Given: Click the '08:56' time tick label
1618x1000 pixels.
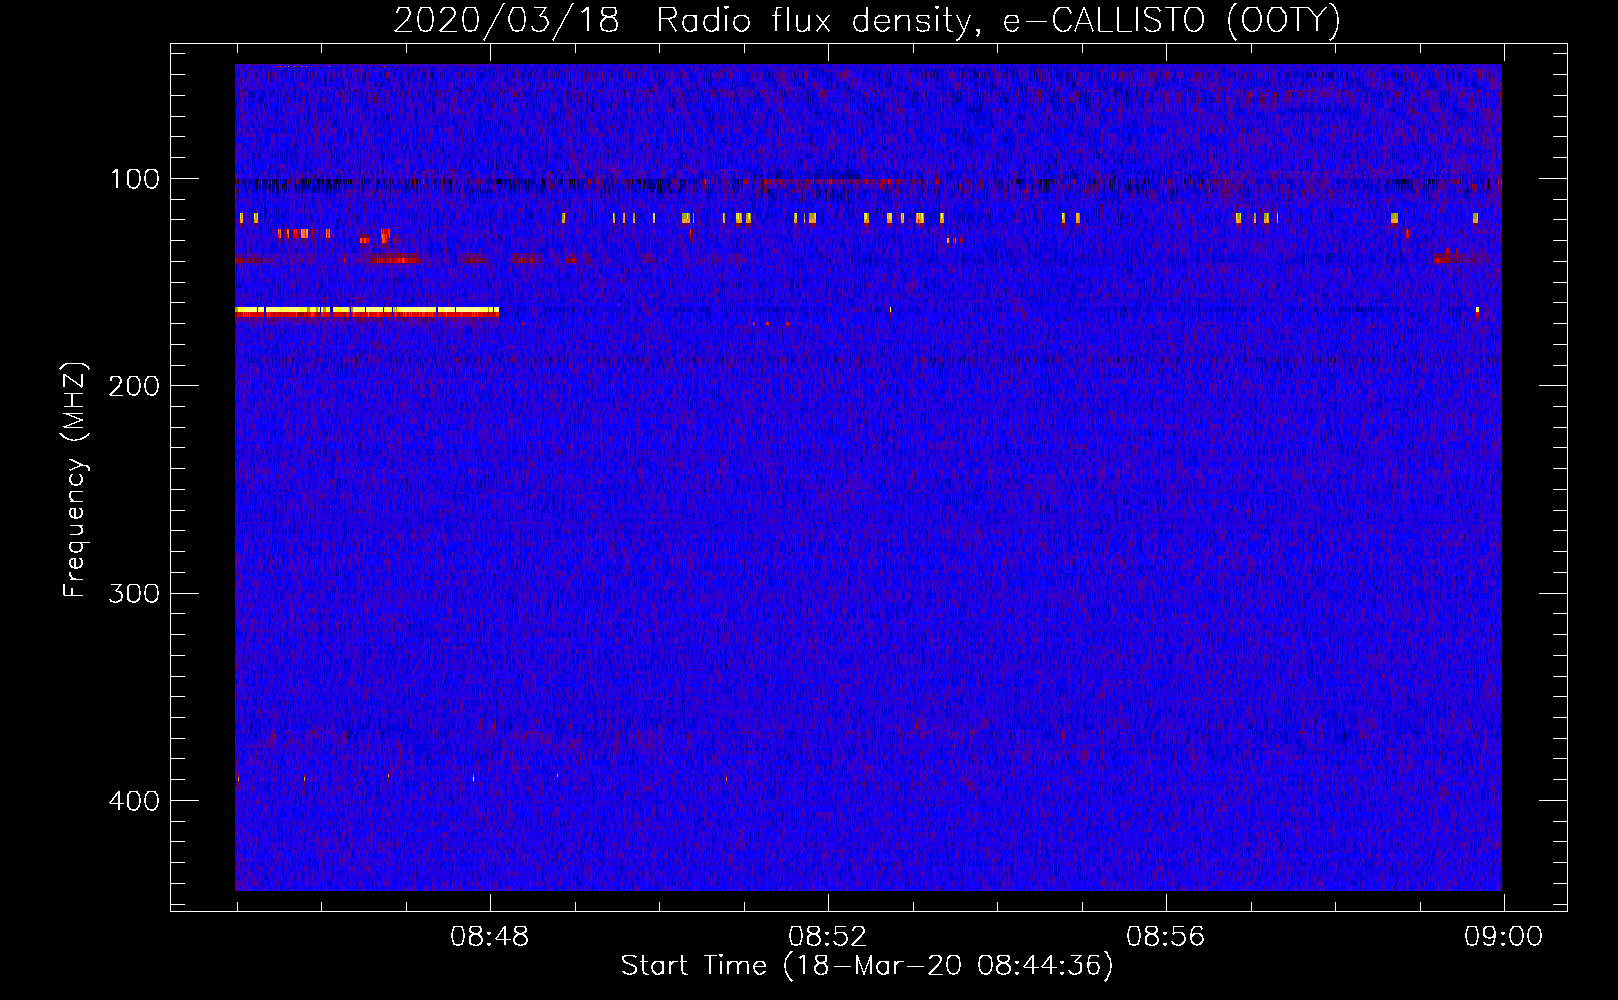Looking at the screenshot, I should click(1166, 937).
